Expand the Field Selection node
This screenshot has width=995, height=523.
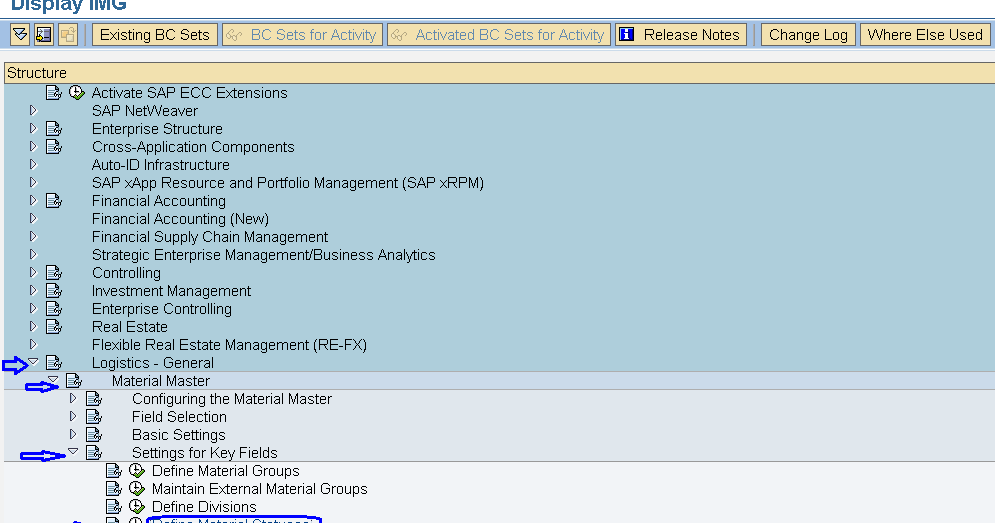[73, 416]
